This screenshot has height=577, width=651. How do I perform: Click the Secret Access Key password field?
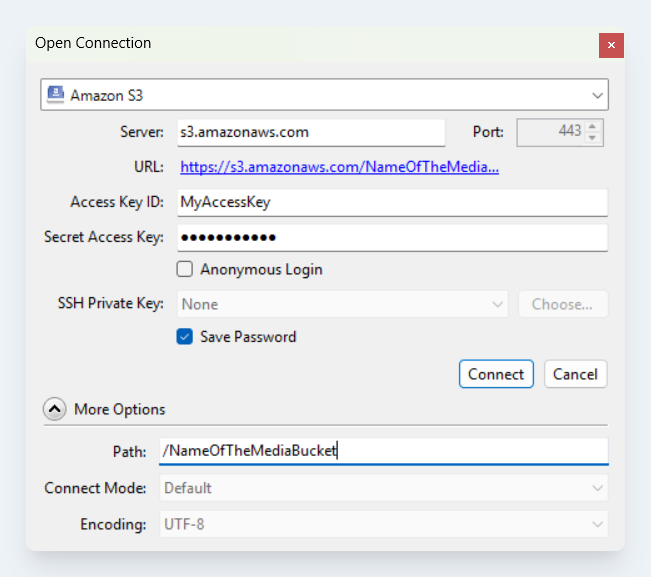392,237
